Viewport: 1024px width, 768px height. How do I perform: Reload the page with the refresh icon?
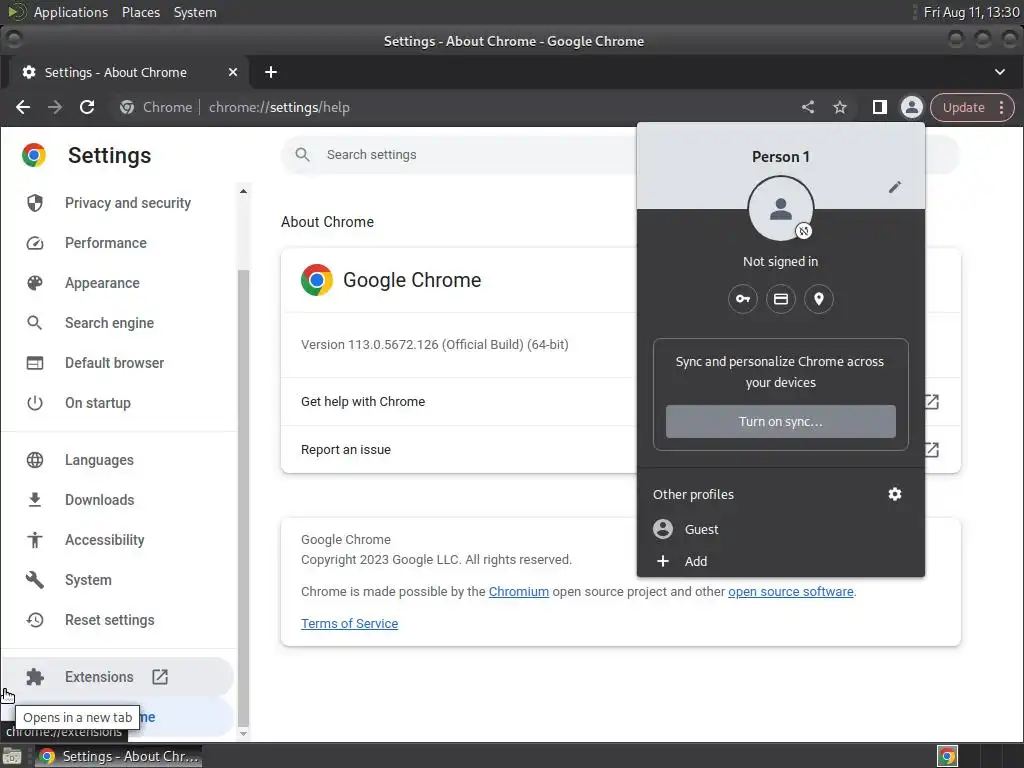pyautogui.click(x=87, y=107)
